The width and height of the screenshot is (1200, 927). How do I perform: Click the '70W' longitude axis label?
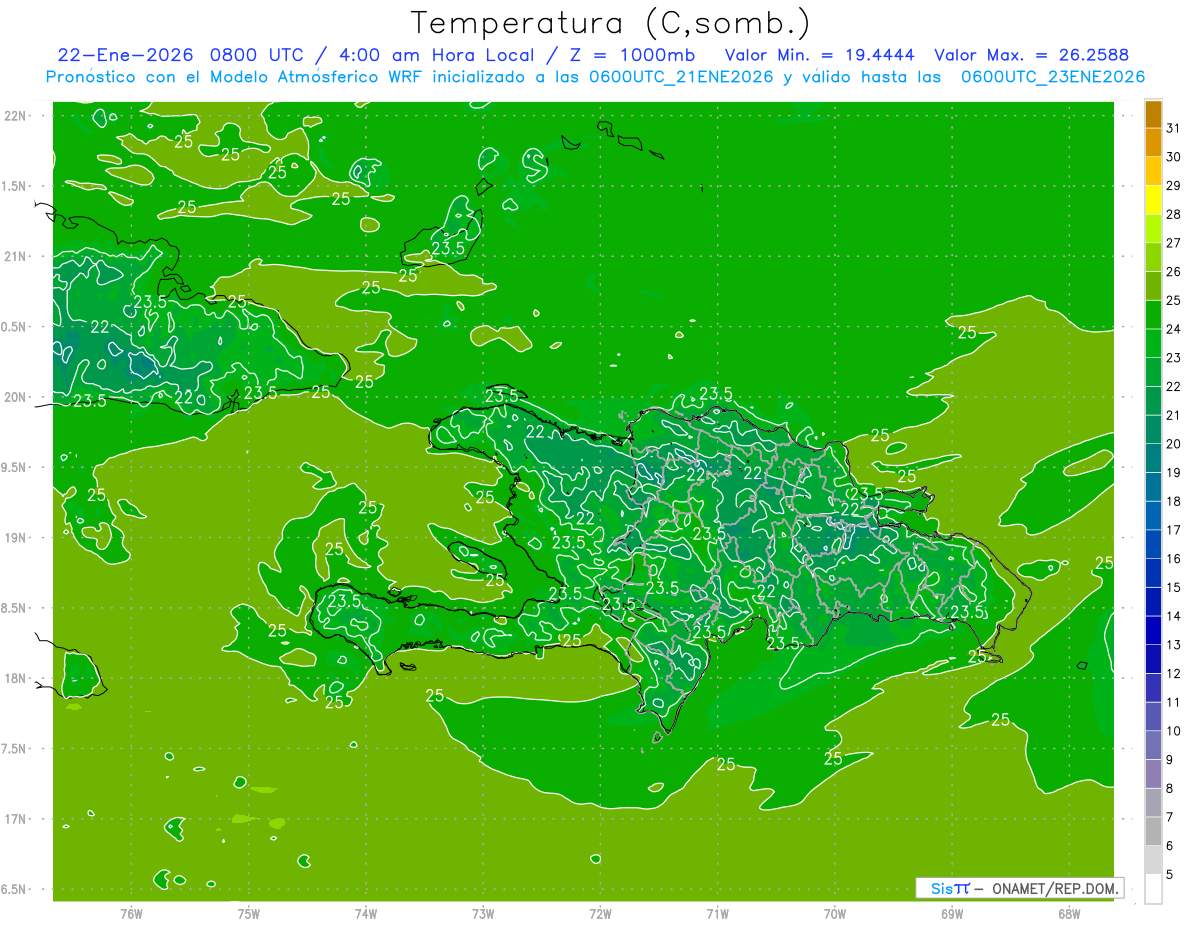[x=835, y=915]
